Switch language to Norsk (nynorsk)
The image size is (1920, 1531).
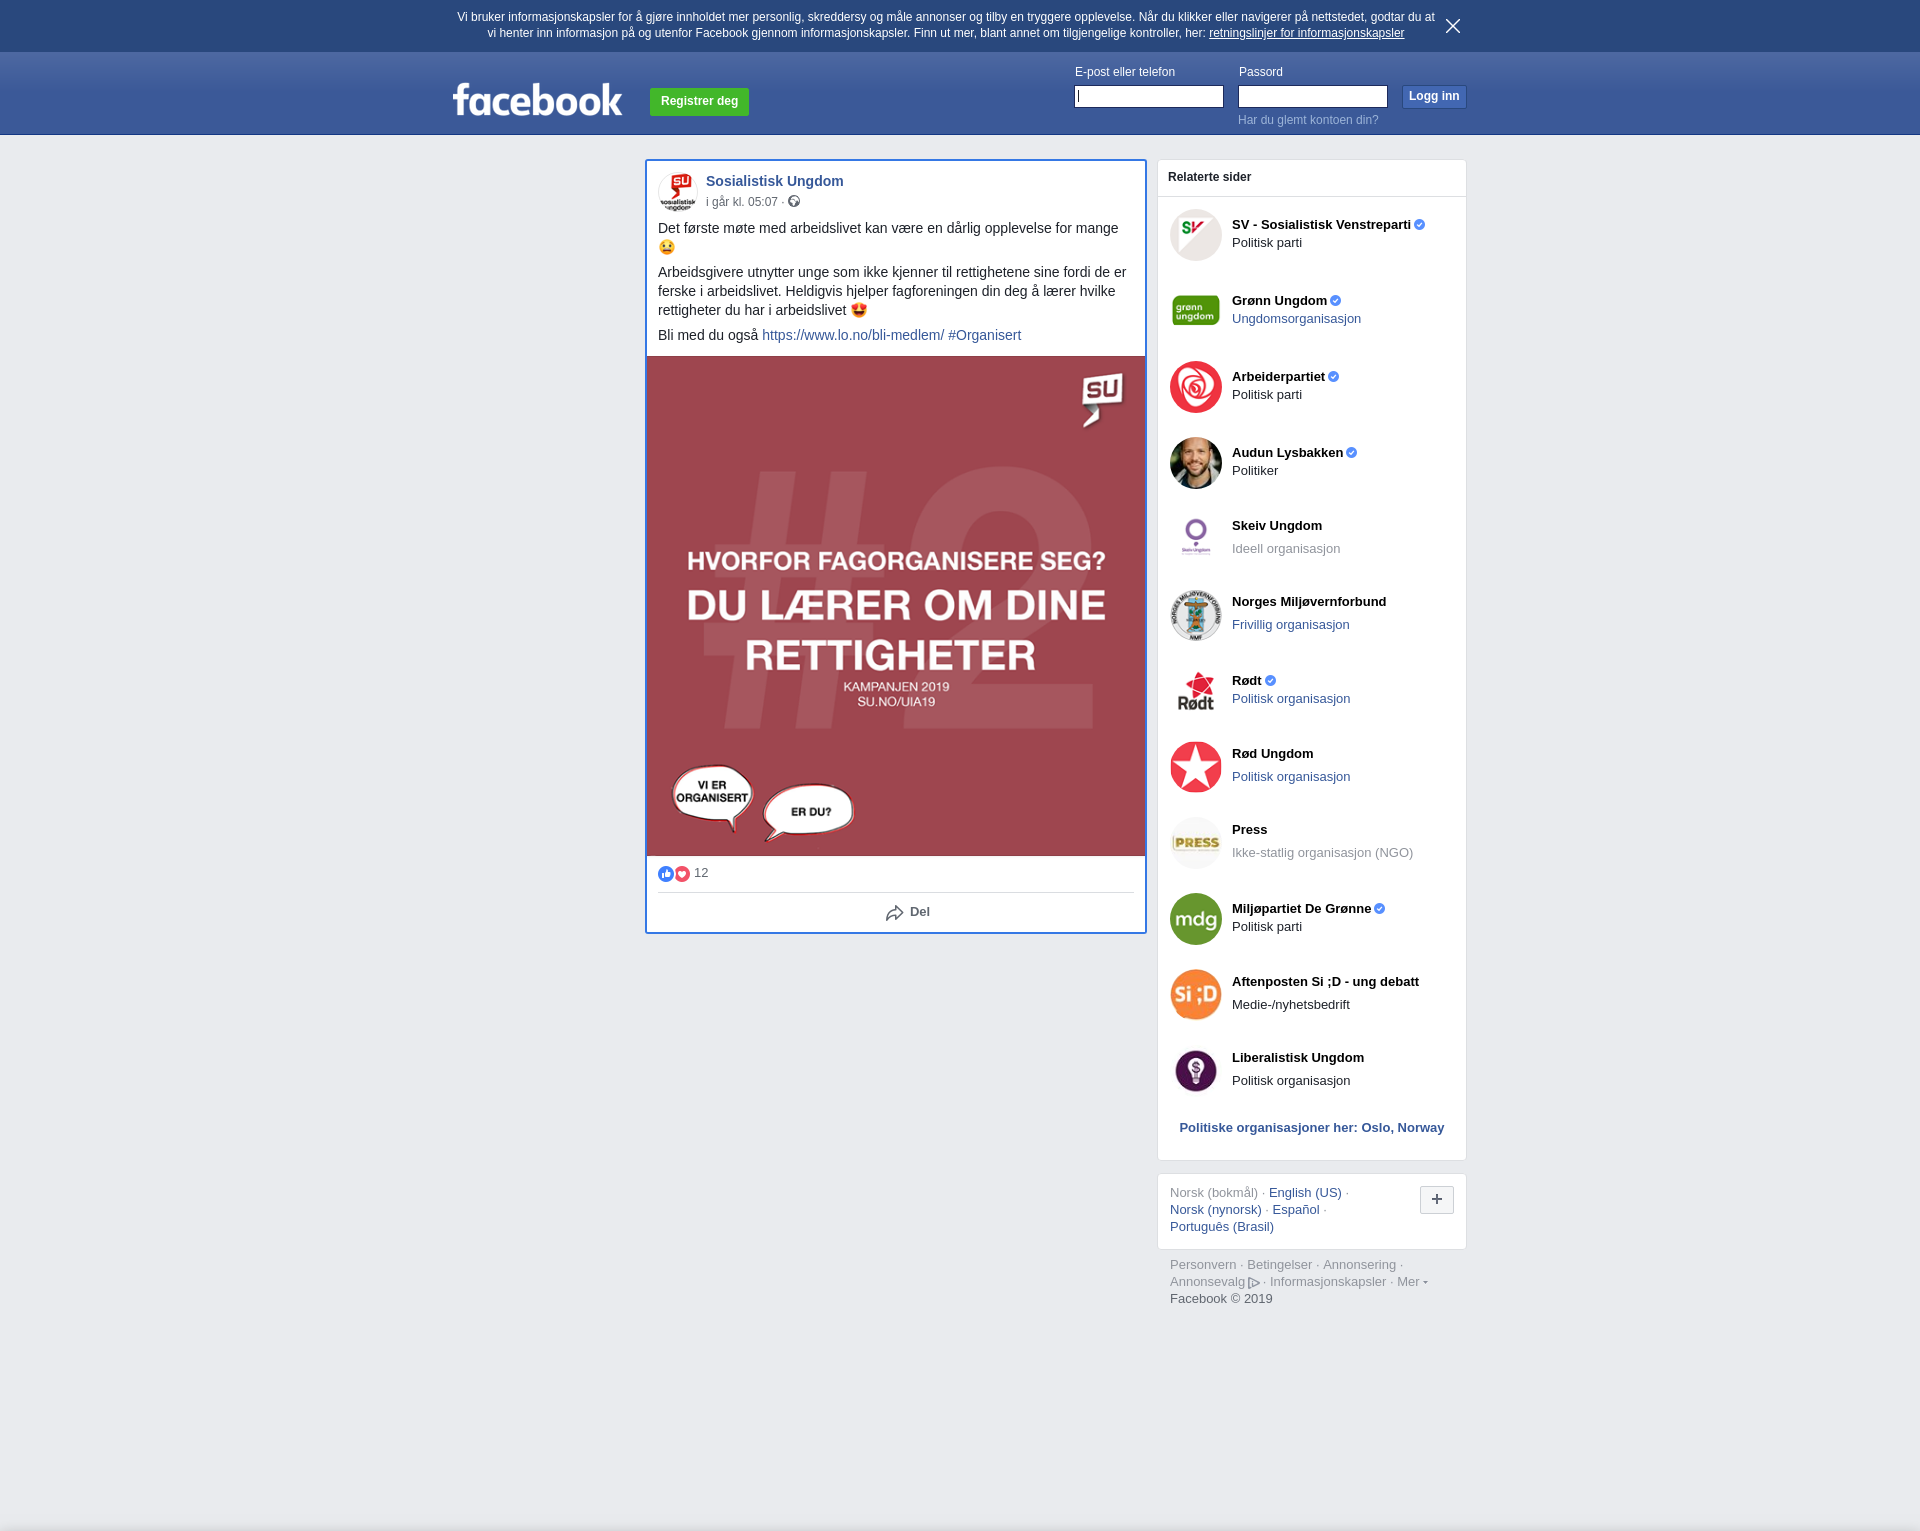[1216, 1210]
